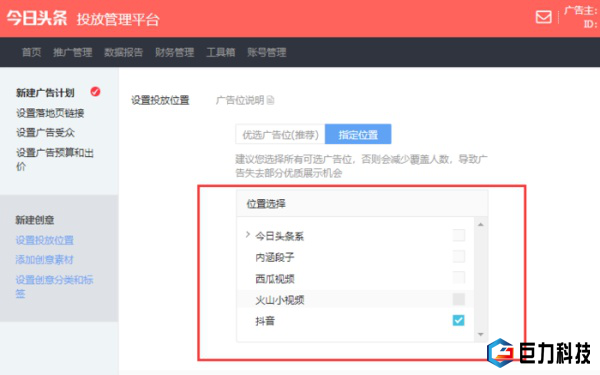
Task: Click the 广告位说明 link
Action: 240,100
